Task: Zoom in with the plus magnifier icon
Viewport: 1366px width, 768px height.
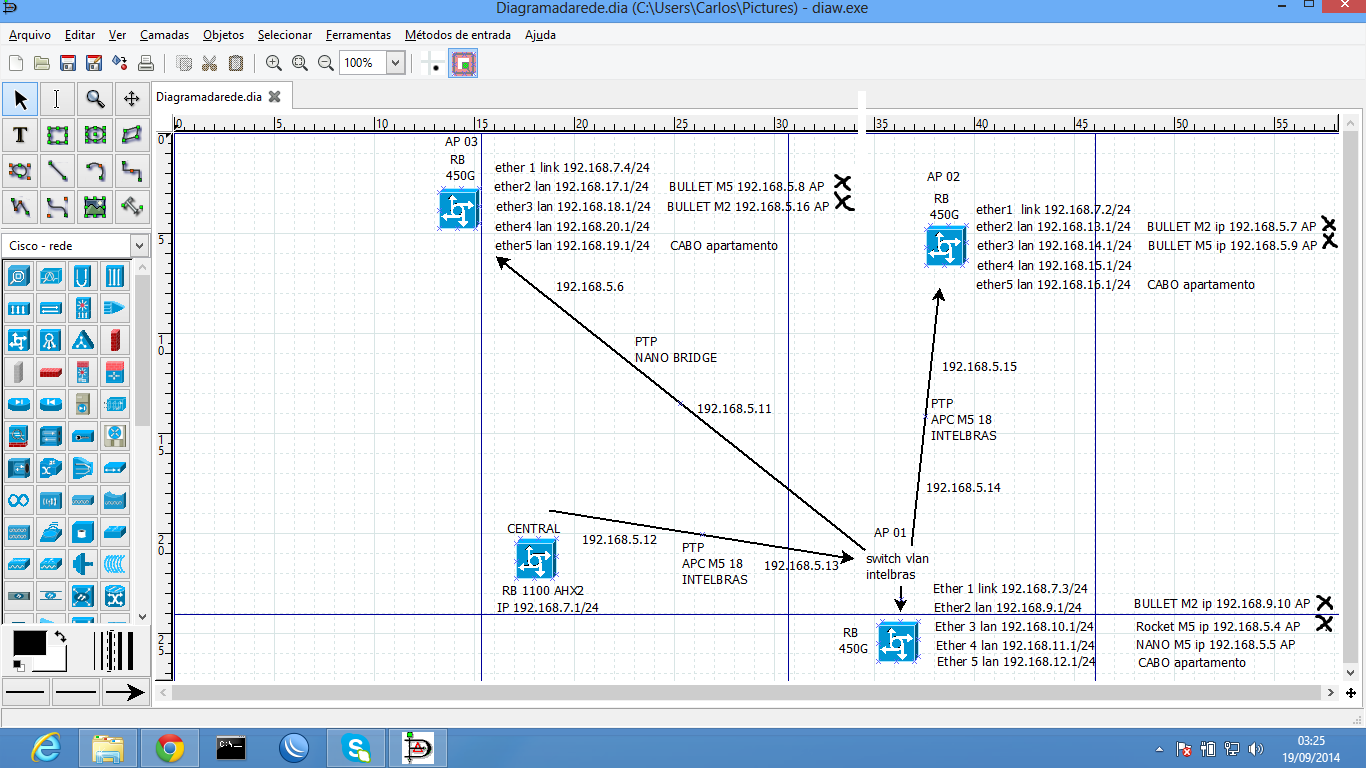Action: click(274, 63)
